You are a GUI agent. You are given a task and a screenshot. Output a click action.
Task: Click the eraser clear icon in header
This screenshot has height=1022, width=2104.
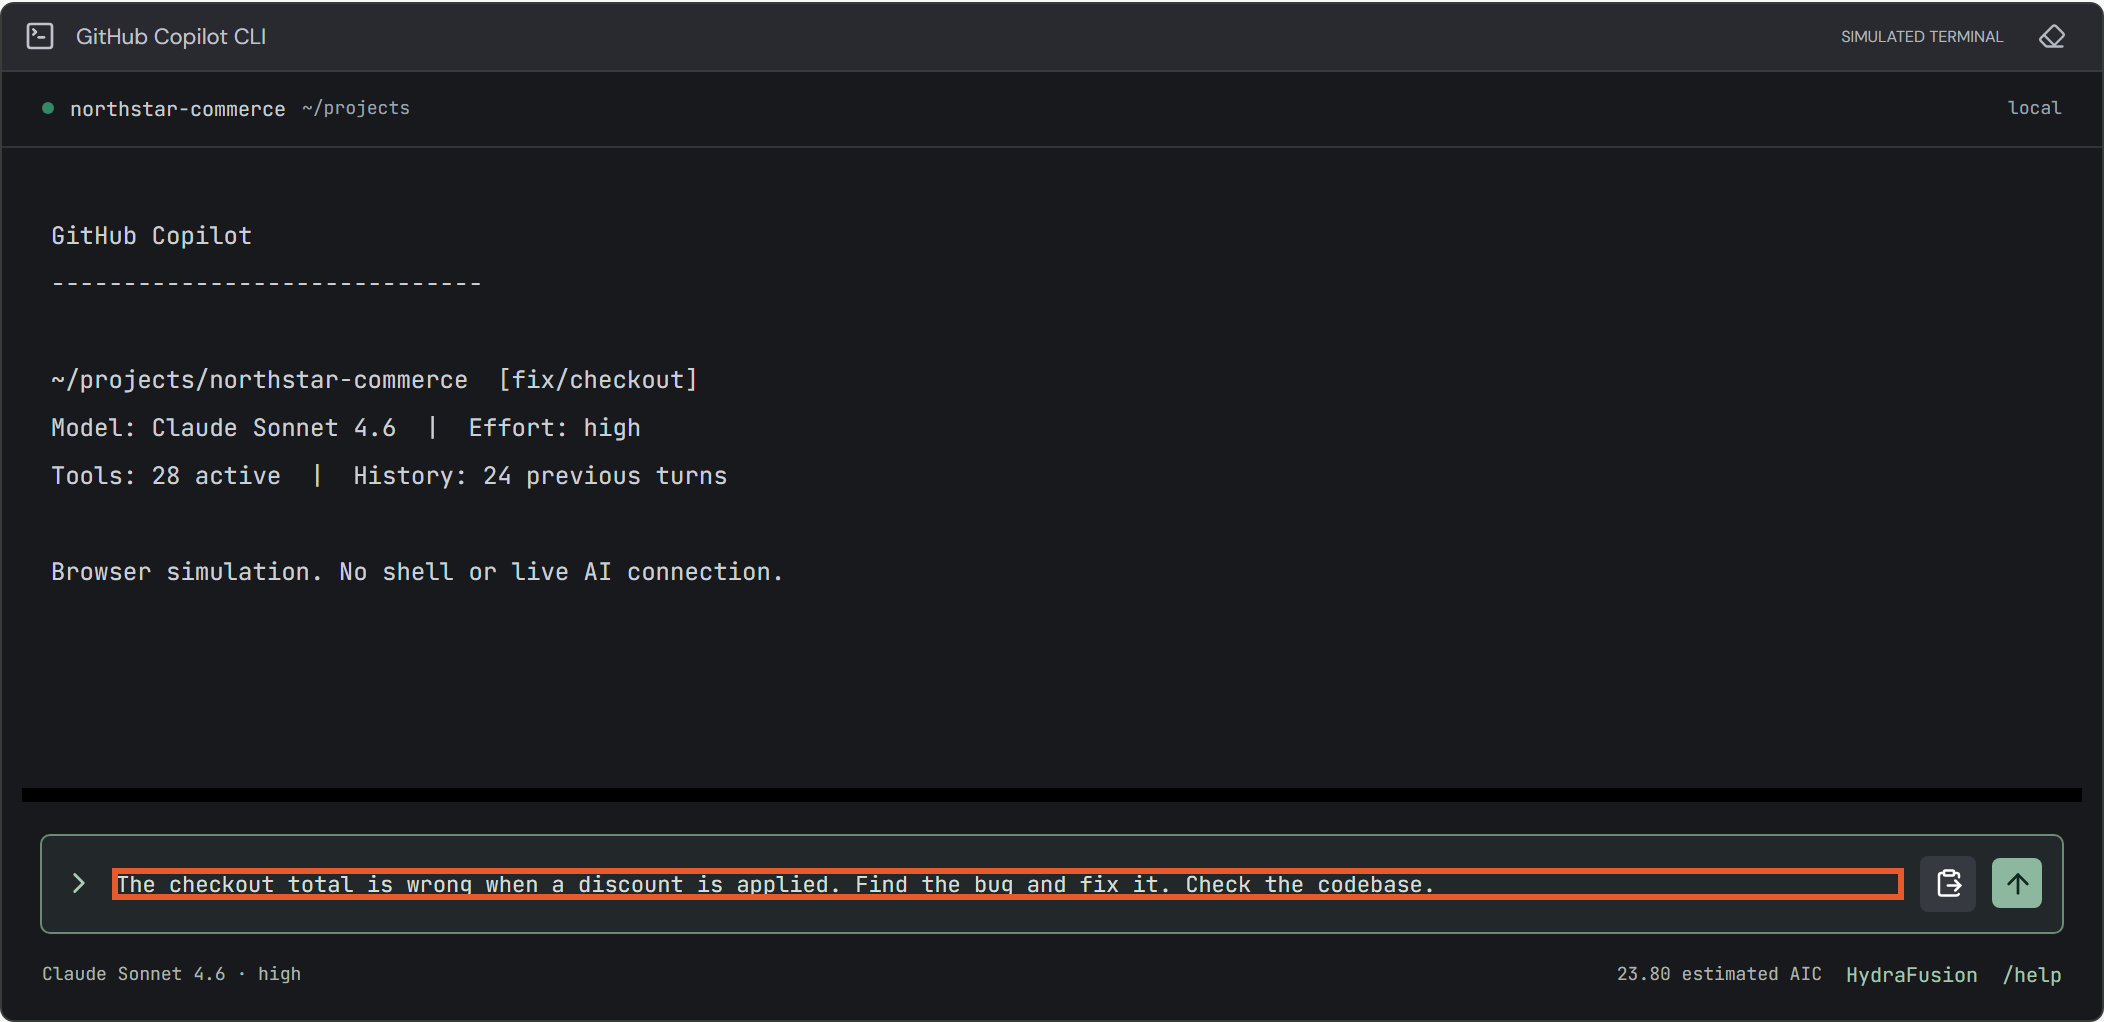click(2052, 37)
